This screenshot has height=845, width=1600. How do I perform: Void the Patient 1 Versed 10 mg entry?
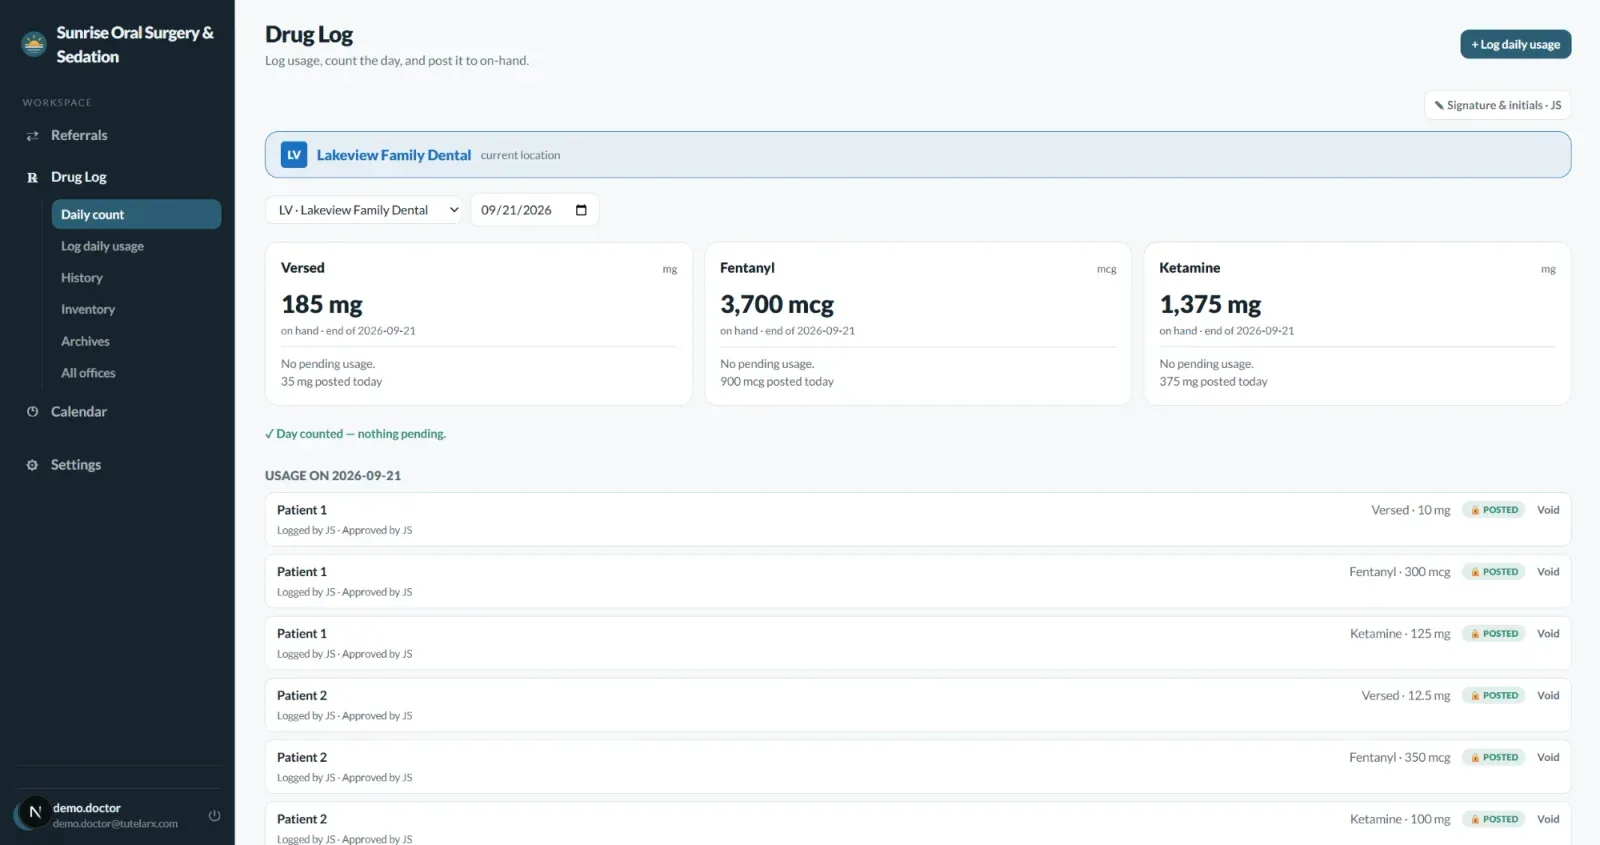tap(1548, 510)
